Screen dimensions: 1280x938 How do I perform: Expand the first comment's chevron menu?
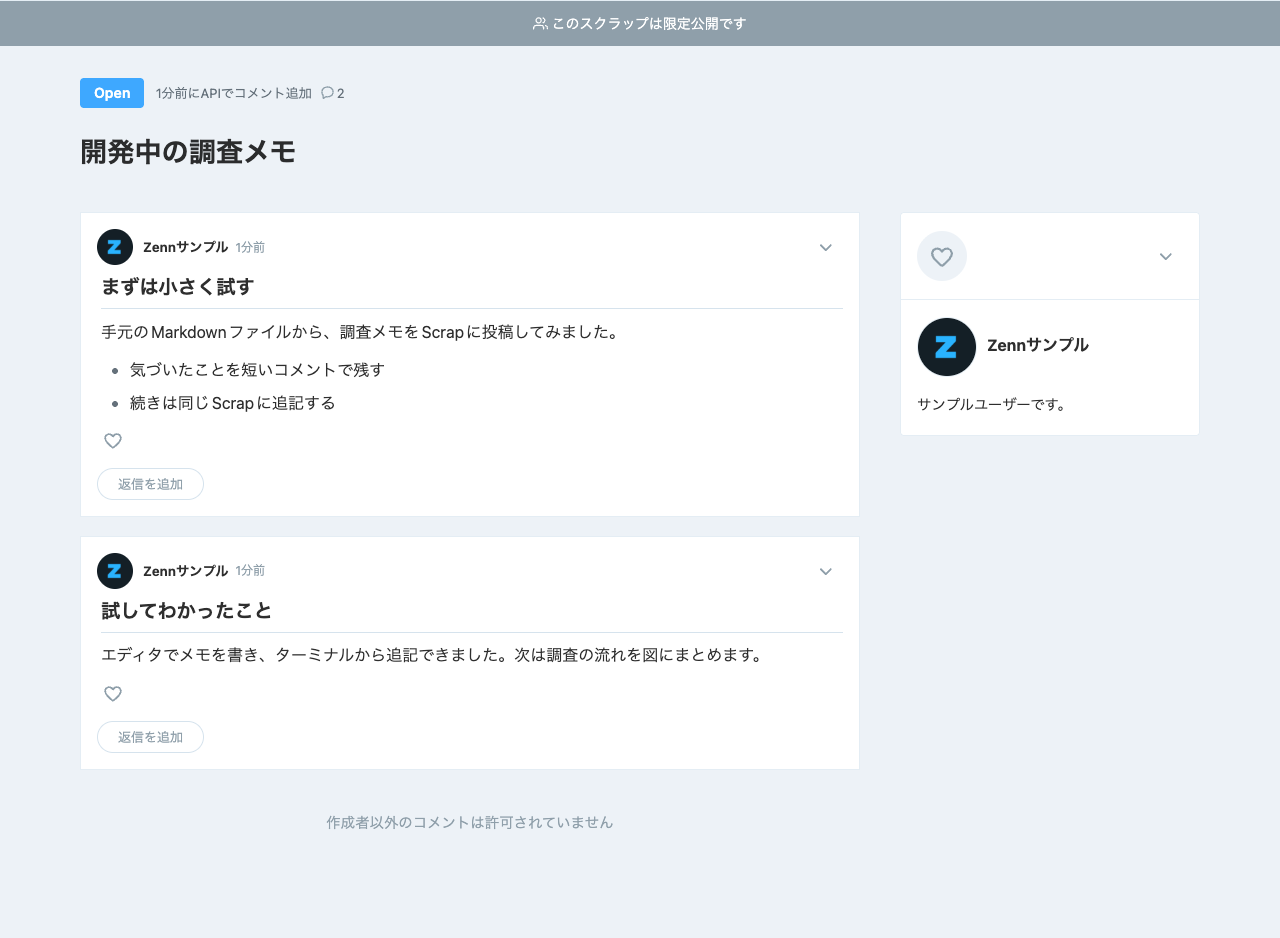(x=826, y=248)
